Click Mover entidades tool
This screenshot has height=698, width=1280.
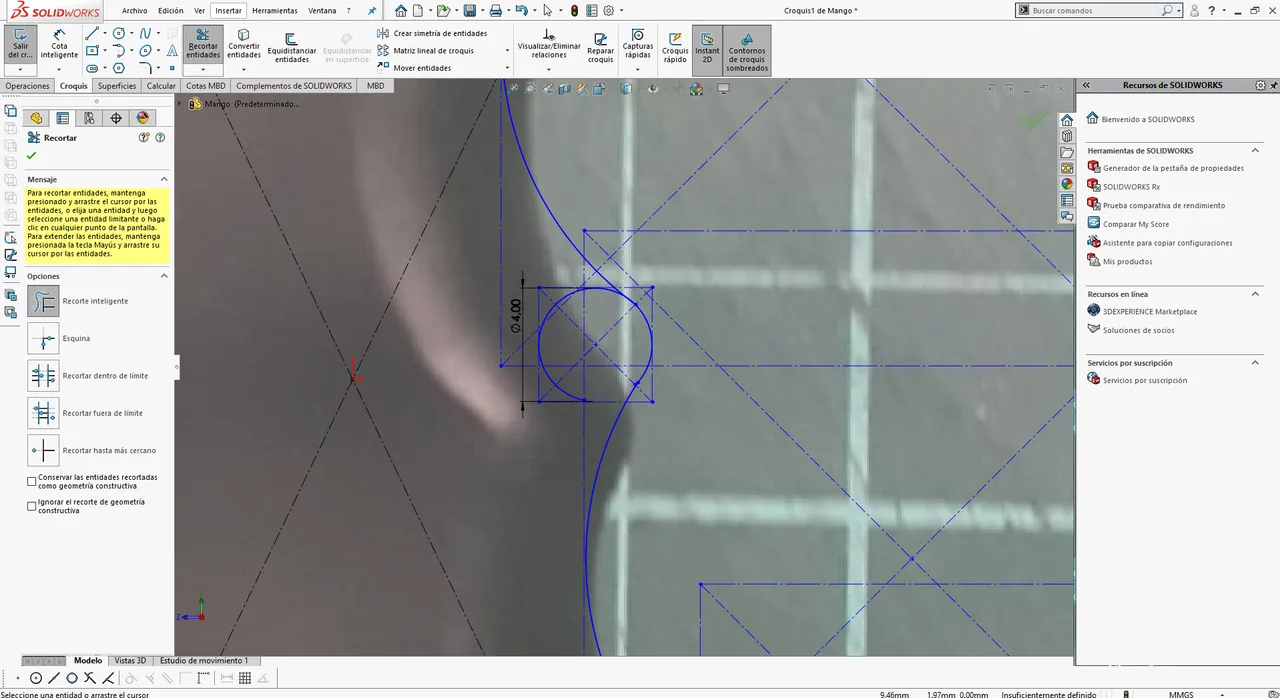click(x=414, y=68)
